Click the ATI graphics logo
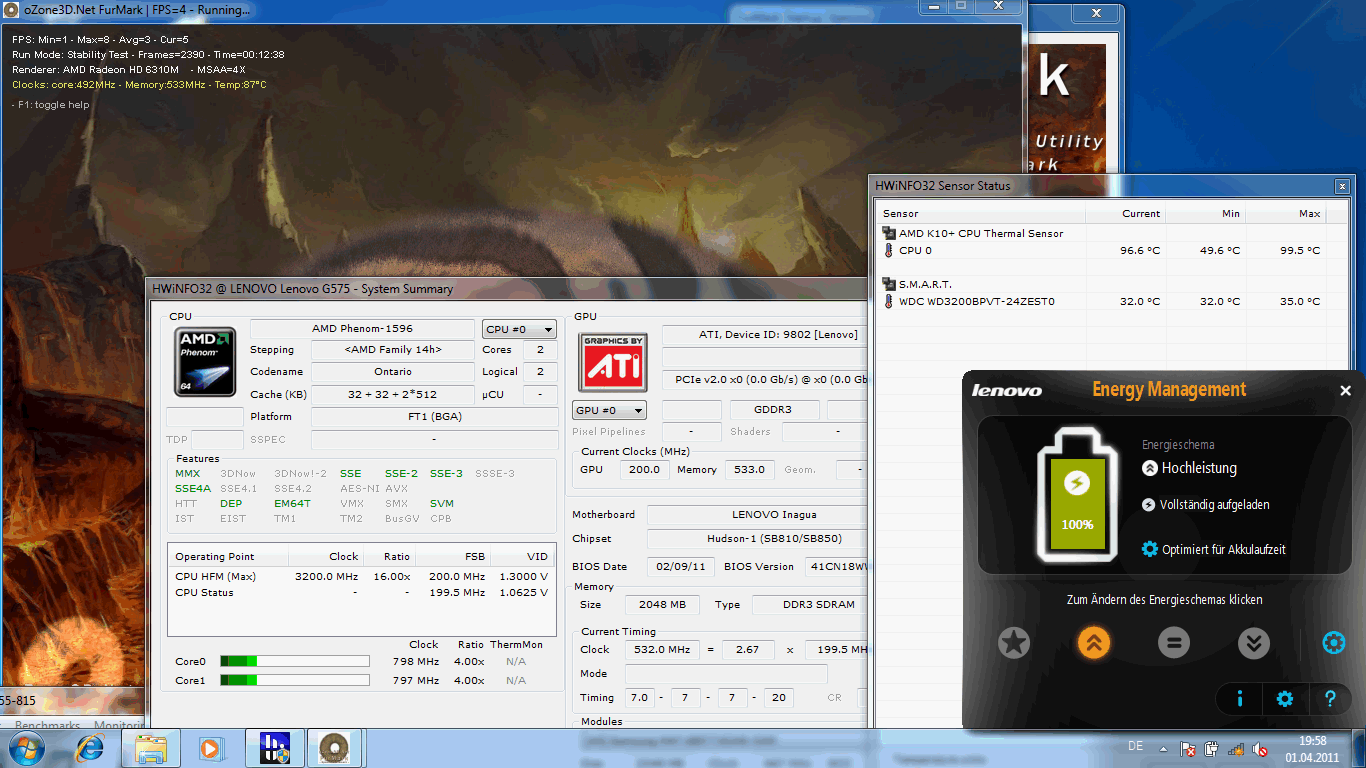 [x=613, y=361]
